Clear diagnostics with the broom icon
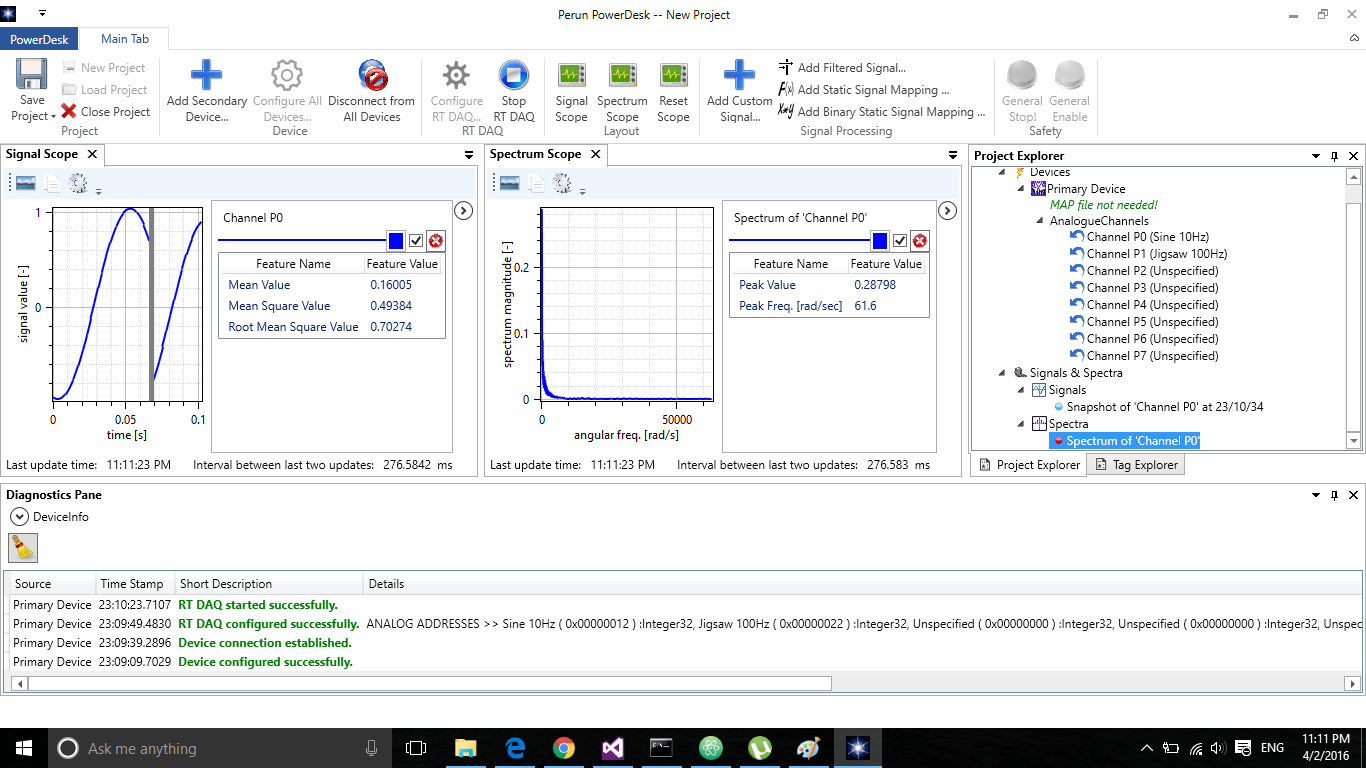Screen dimensions: 1366x768 point(23,546)
